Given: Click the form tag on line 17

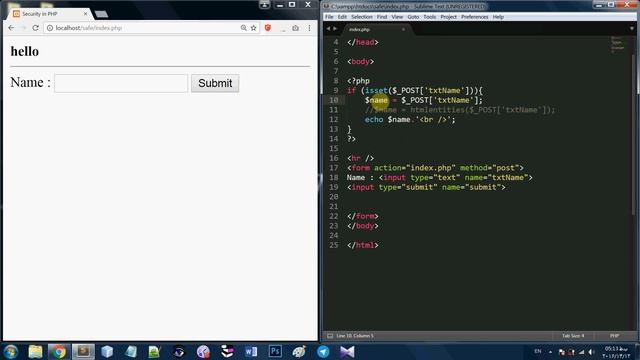Looking at the screenshot, I should tap(361, 168).
